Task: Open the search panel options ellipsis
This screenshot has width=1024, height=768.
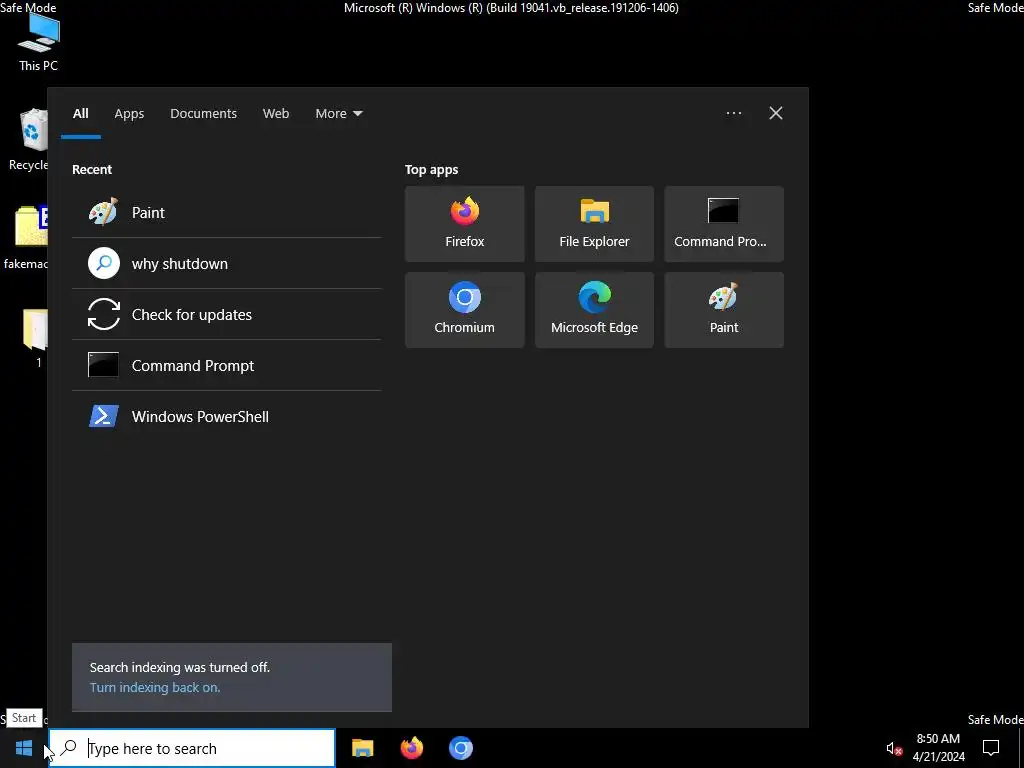Action: coord(733,113)
